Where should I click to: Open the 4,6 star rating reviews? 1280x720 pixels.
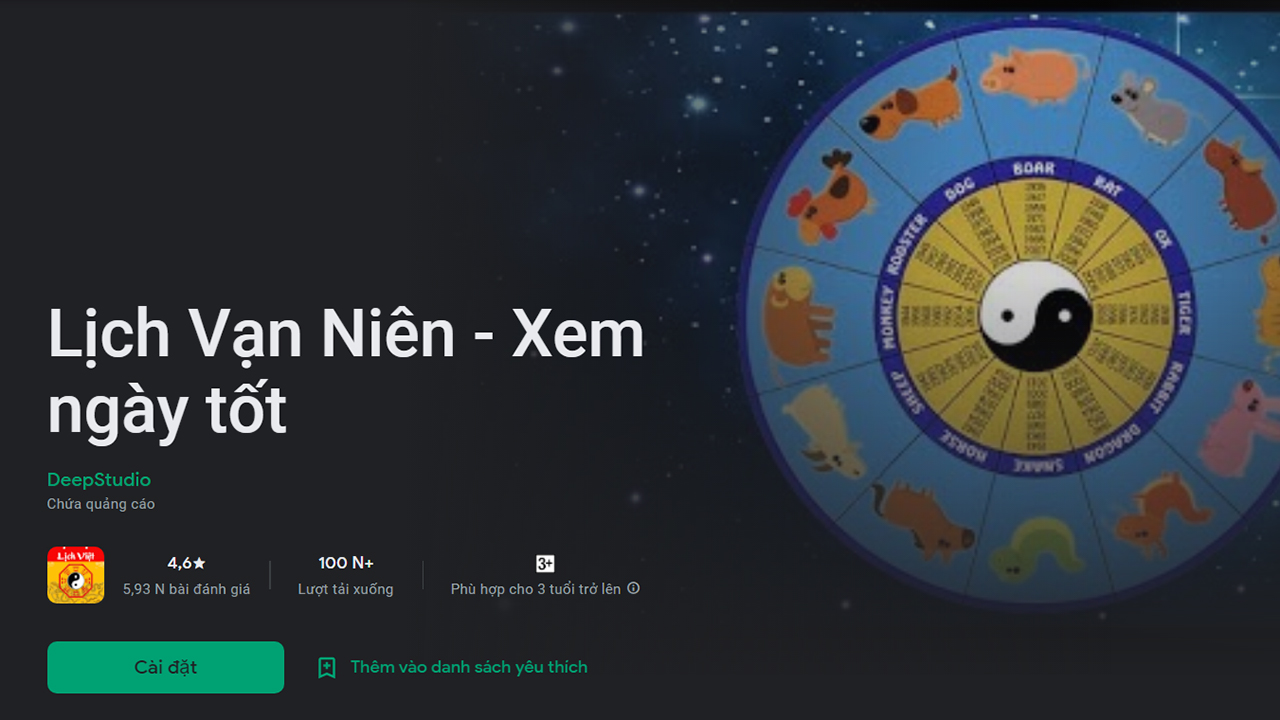tap(186, 575)
